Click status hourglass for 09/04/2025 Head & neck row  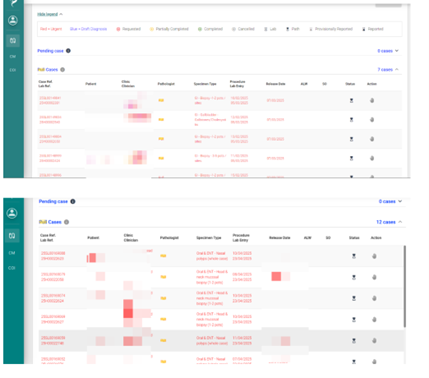[x=354, y=277]
